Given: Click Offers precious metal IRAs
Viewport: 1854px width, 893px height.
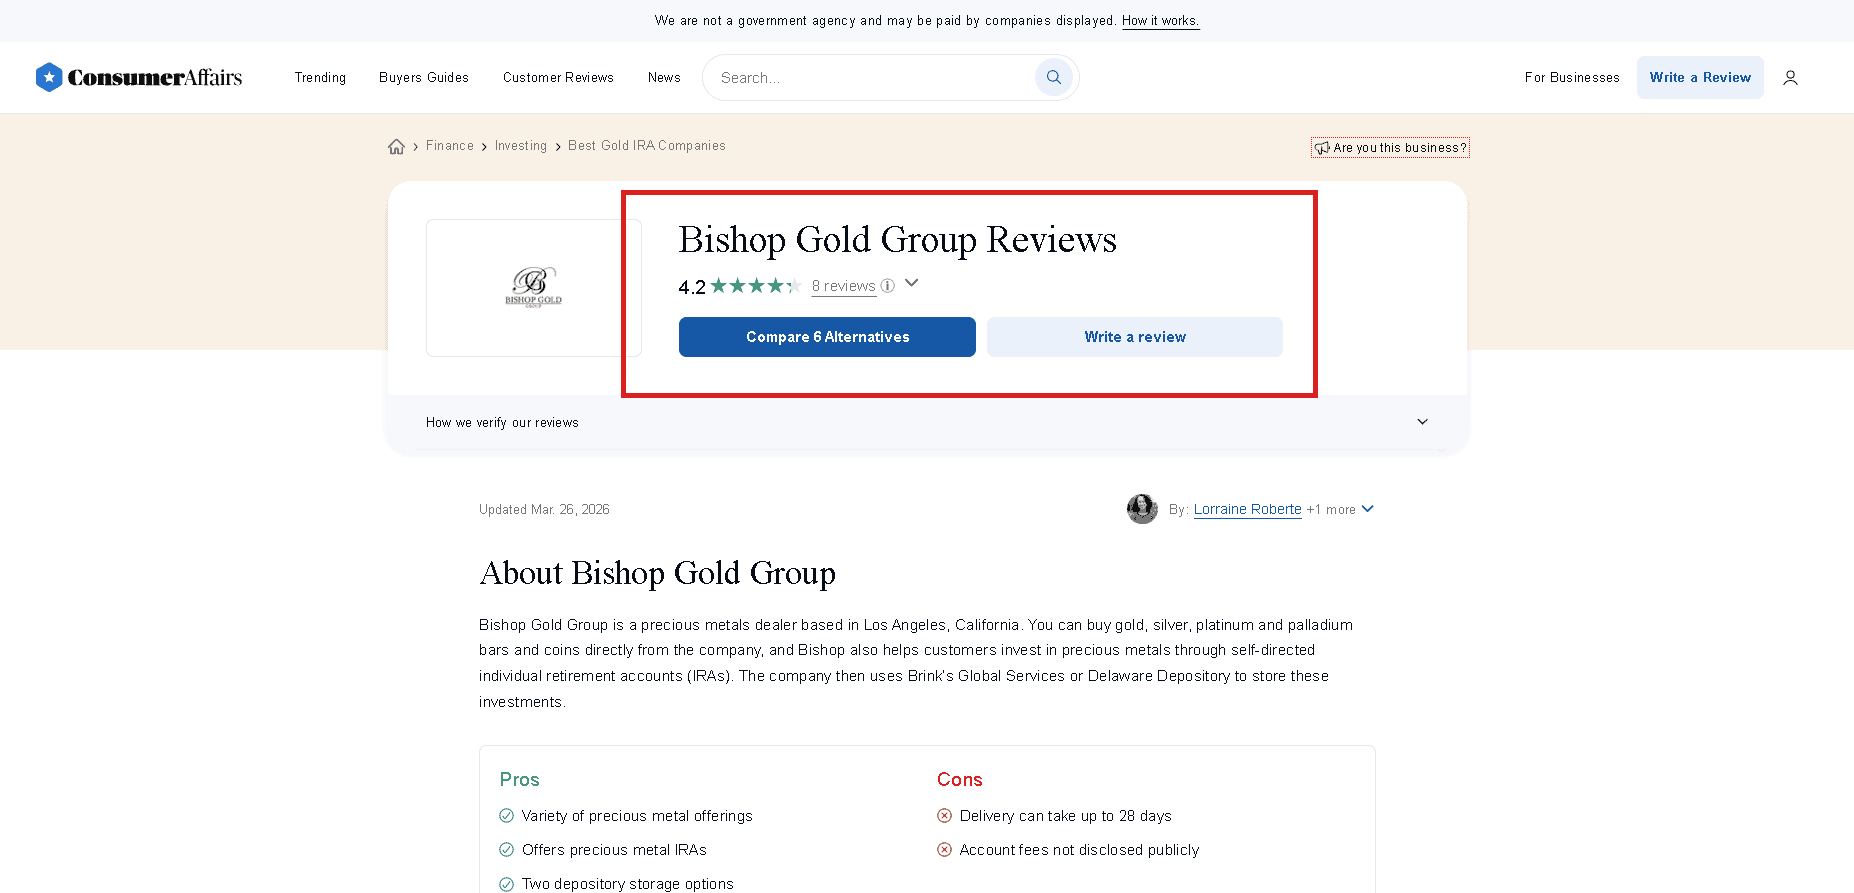Looking at the screenshot, I should (614, 850).
